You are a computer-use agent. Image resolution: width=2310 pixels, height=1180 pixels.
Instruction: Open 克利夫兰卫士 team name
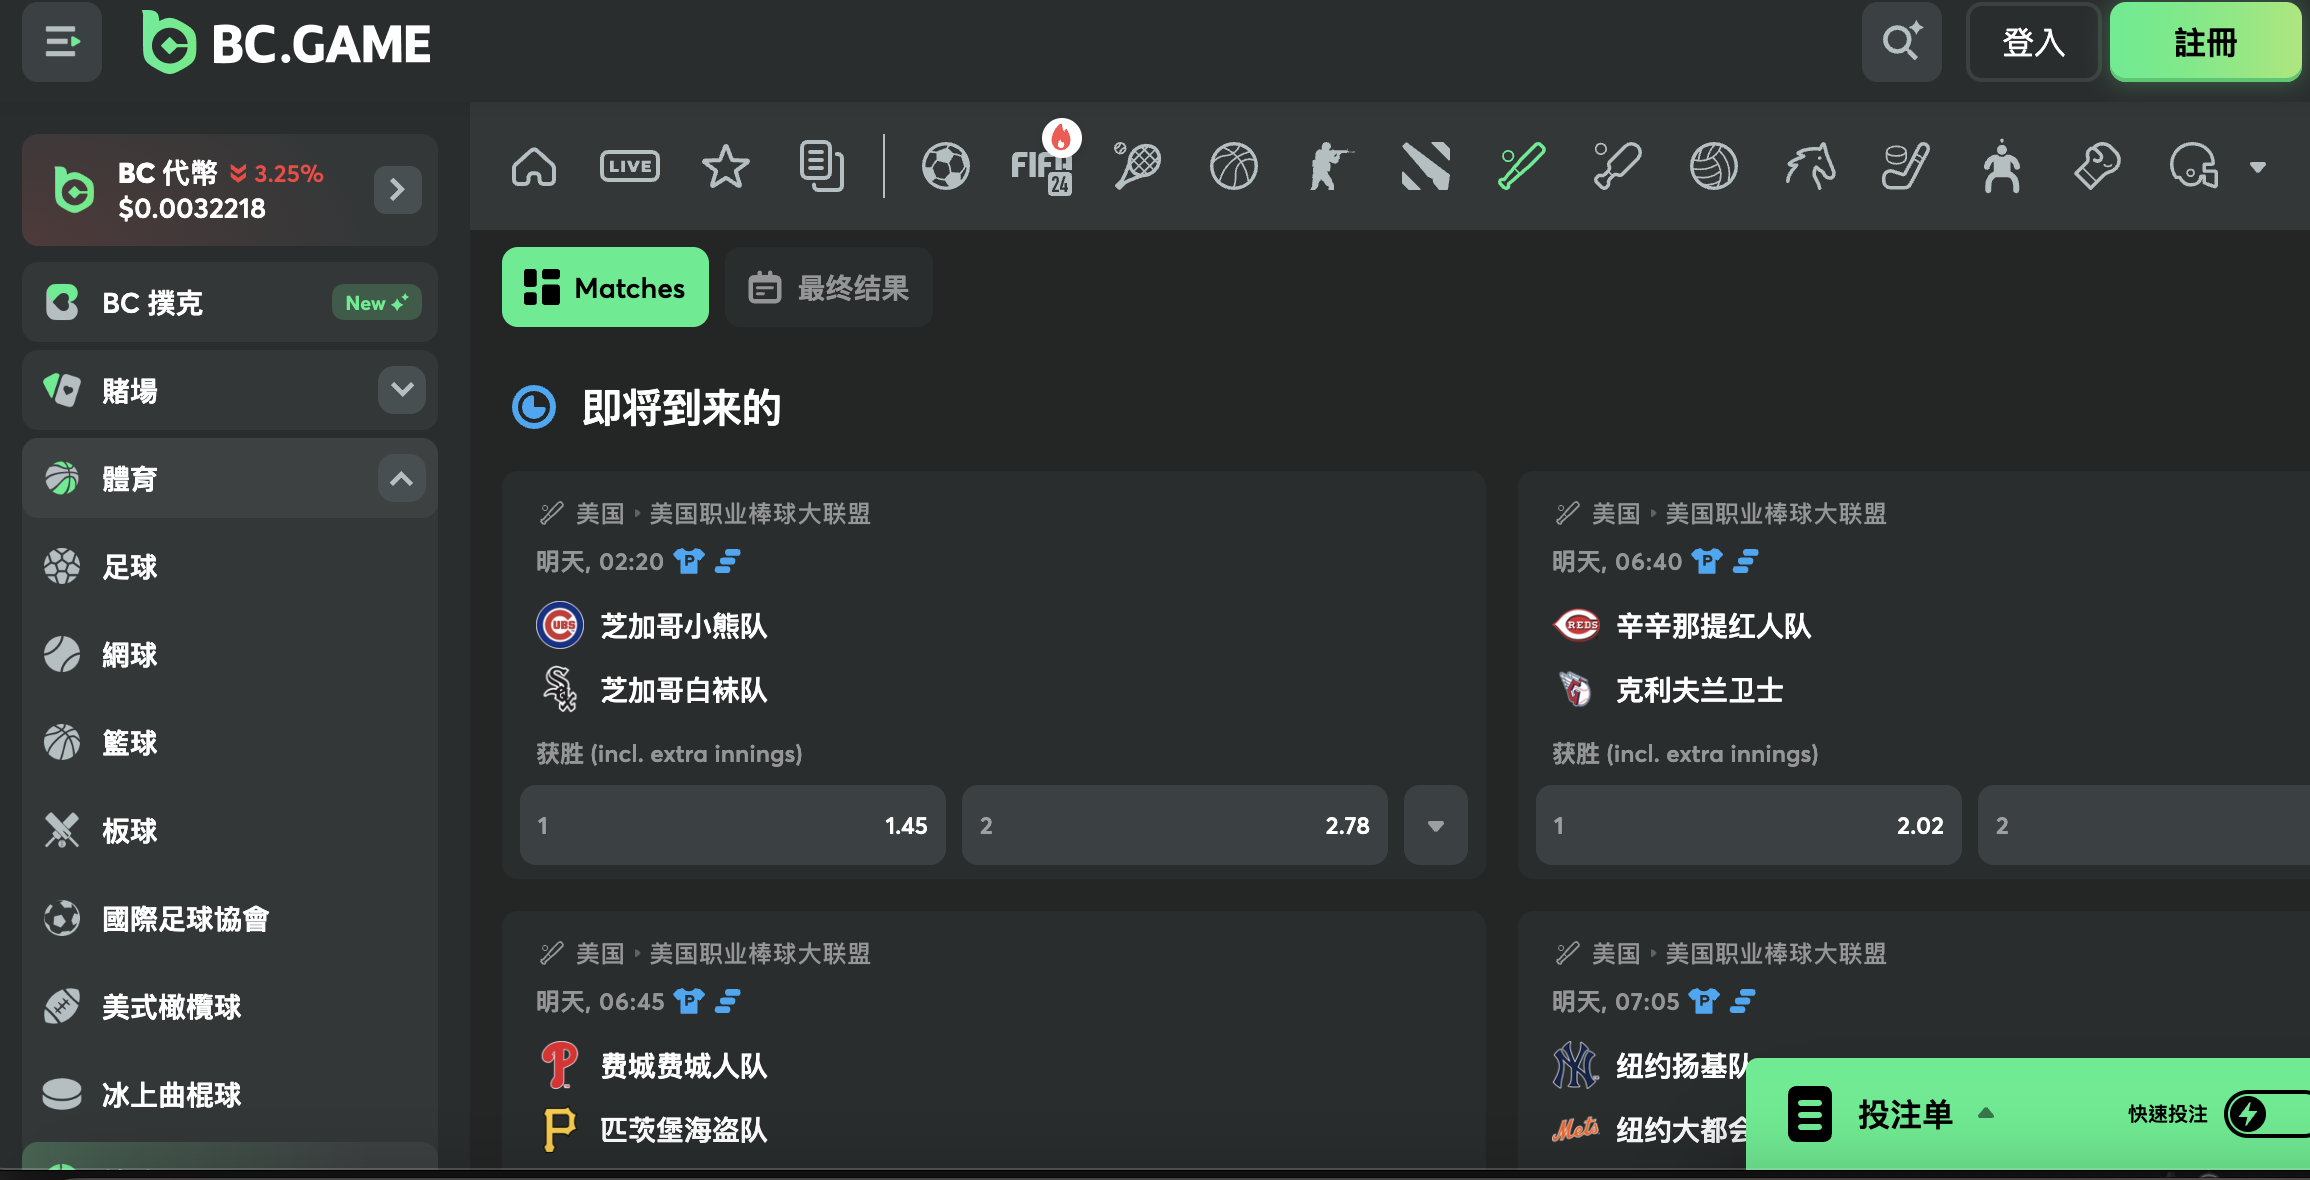(1700, 690)
